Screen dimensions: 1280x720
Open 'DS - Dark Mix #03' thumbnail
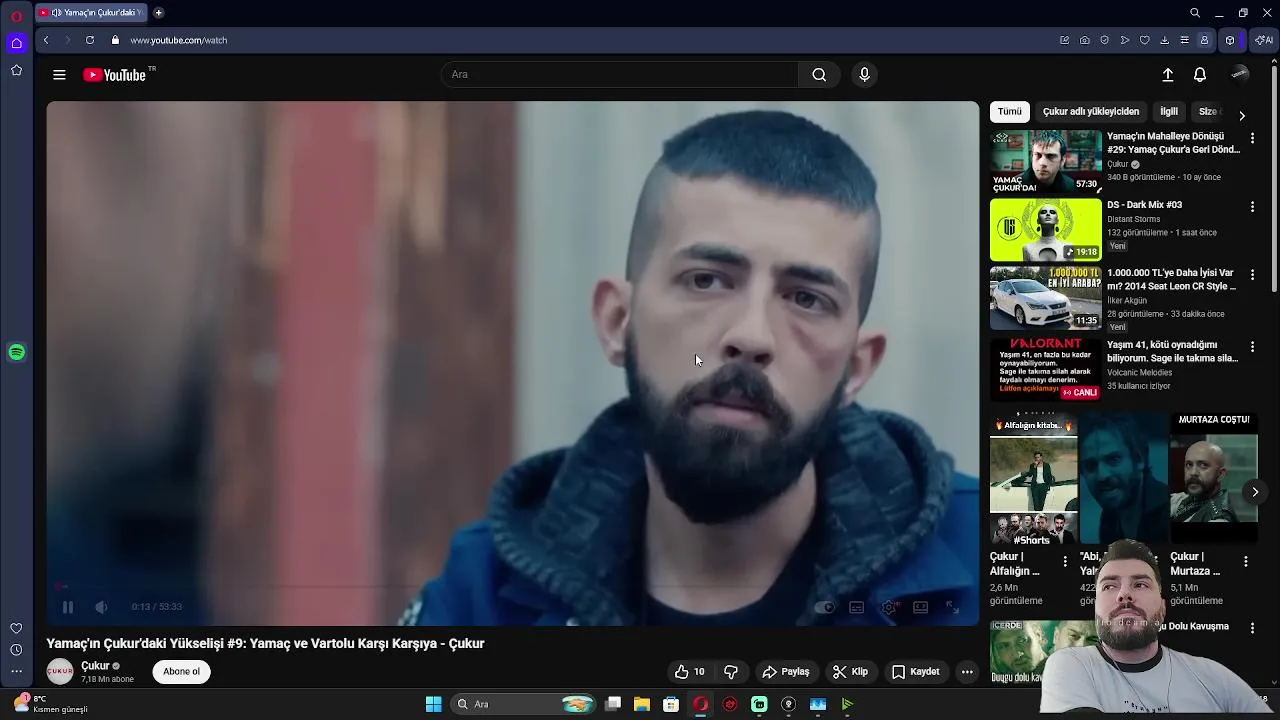click(1046, 230)
